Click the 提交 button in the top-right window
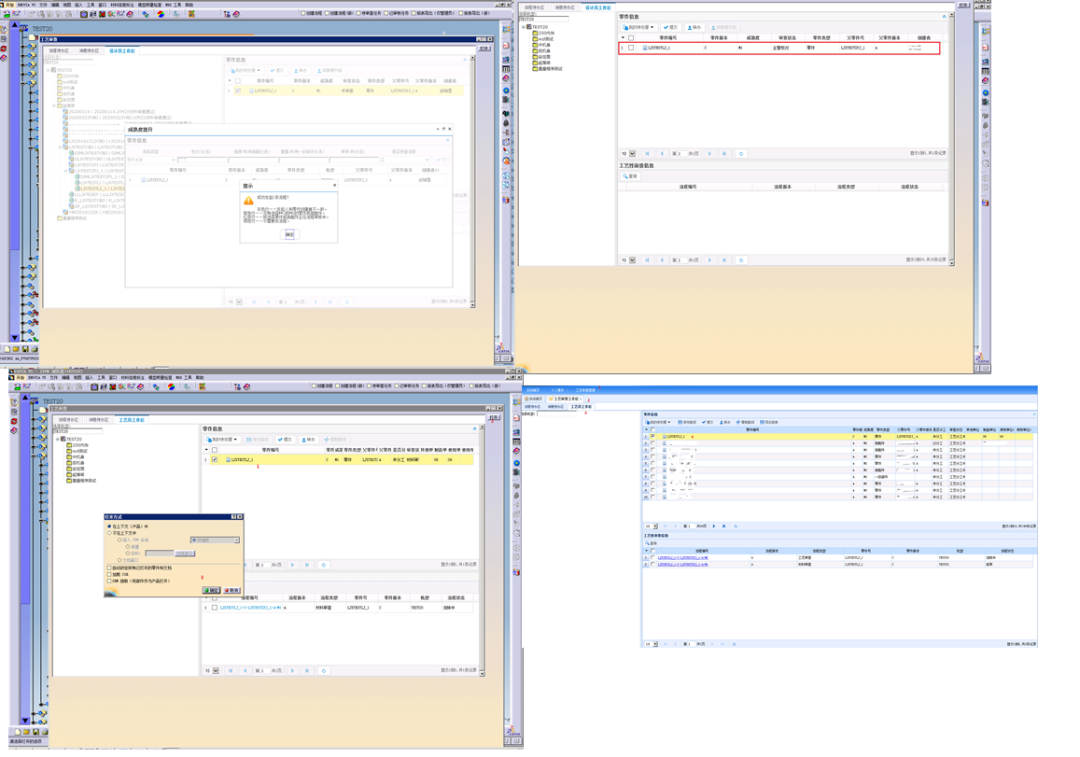This screenshot has width=1080, height=757. [x=670, y=28]
